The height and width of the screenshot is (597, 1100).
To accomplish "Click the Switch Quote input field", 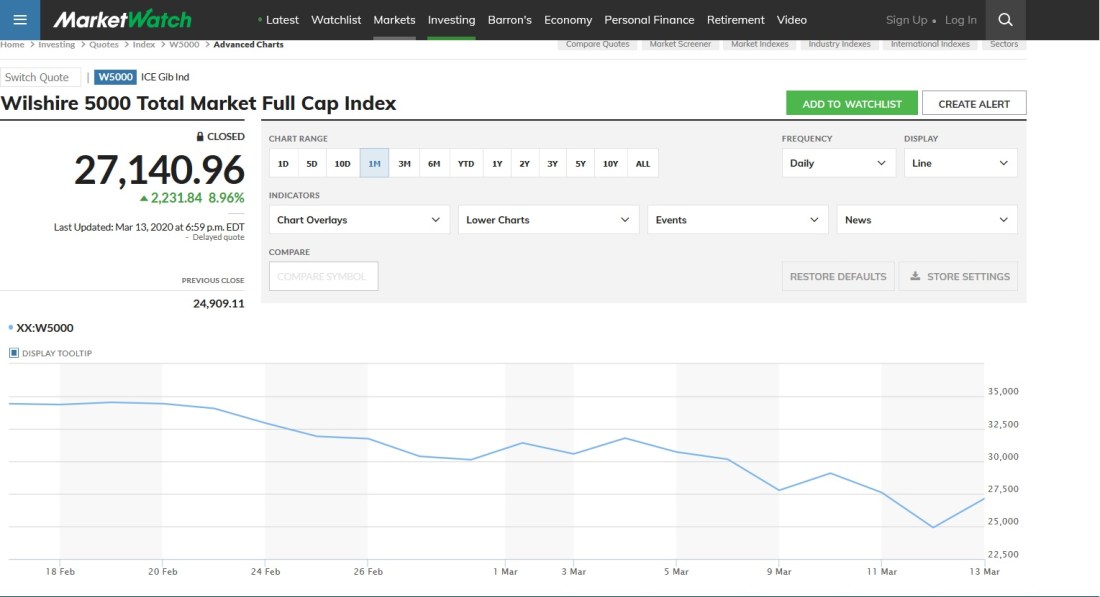I will [41, 77].
